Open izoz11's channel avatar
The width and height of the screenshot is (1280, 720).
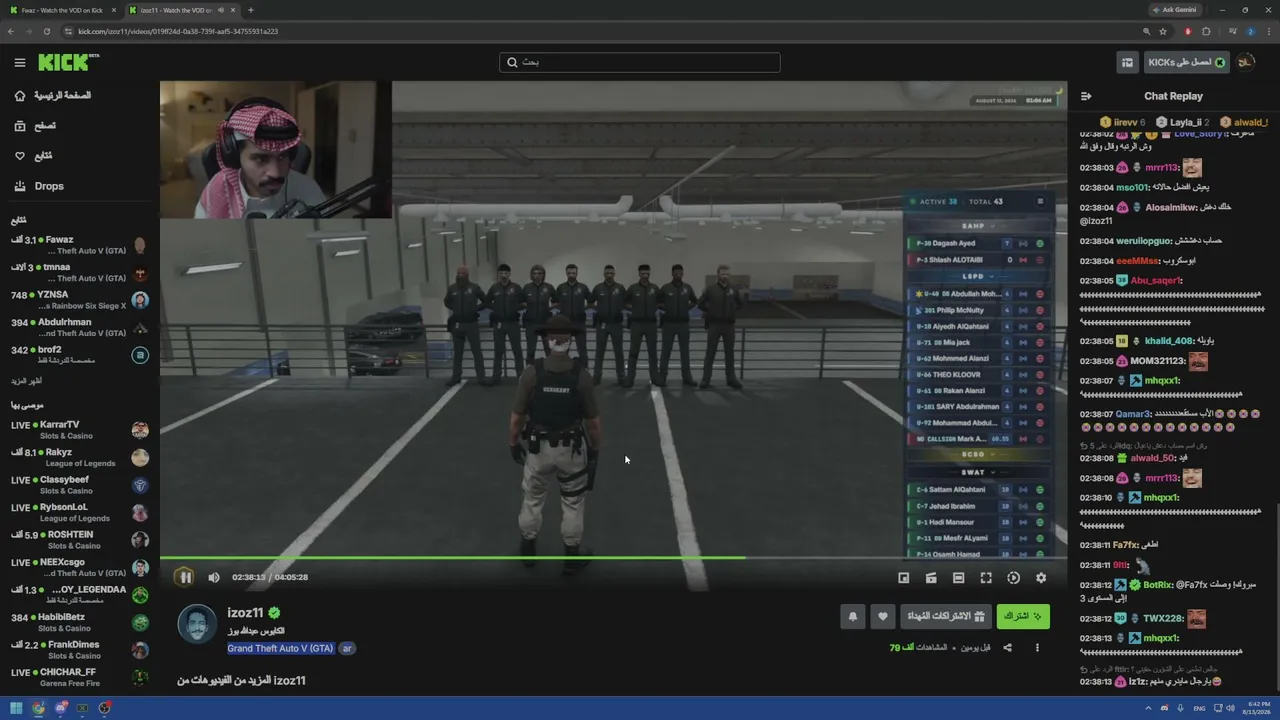pos(197,625)
